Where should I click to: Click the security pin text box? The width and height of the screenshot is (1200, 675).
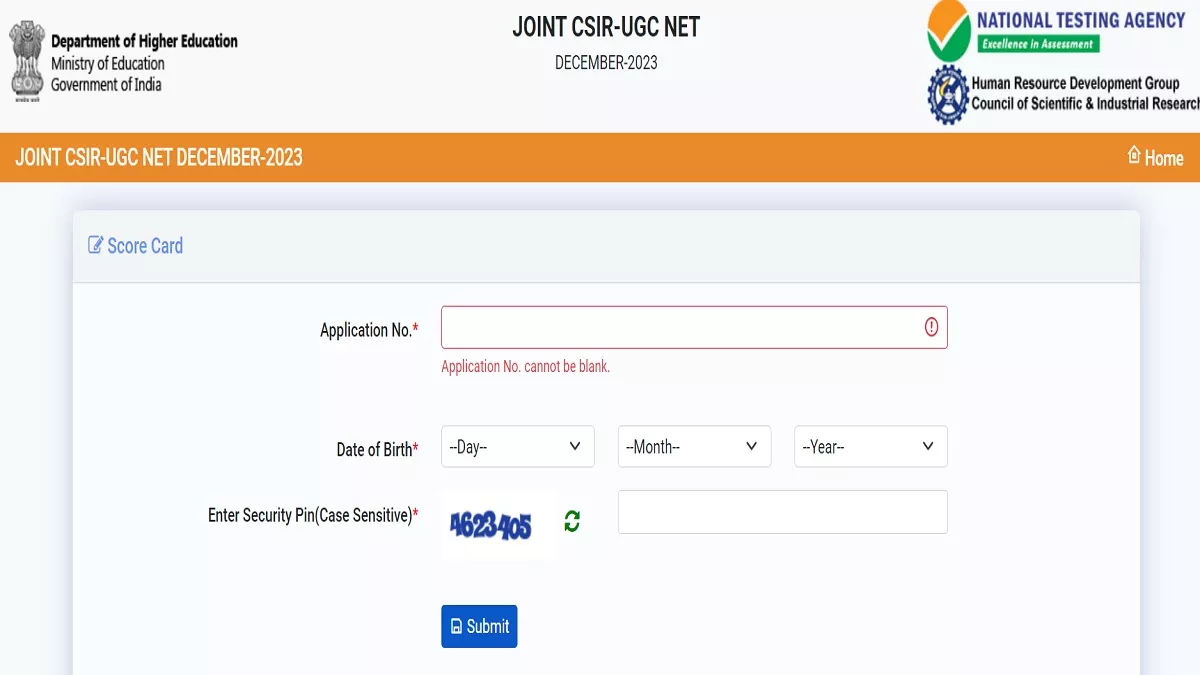click(782, 512)
